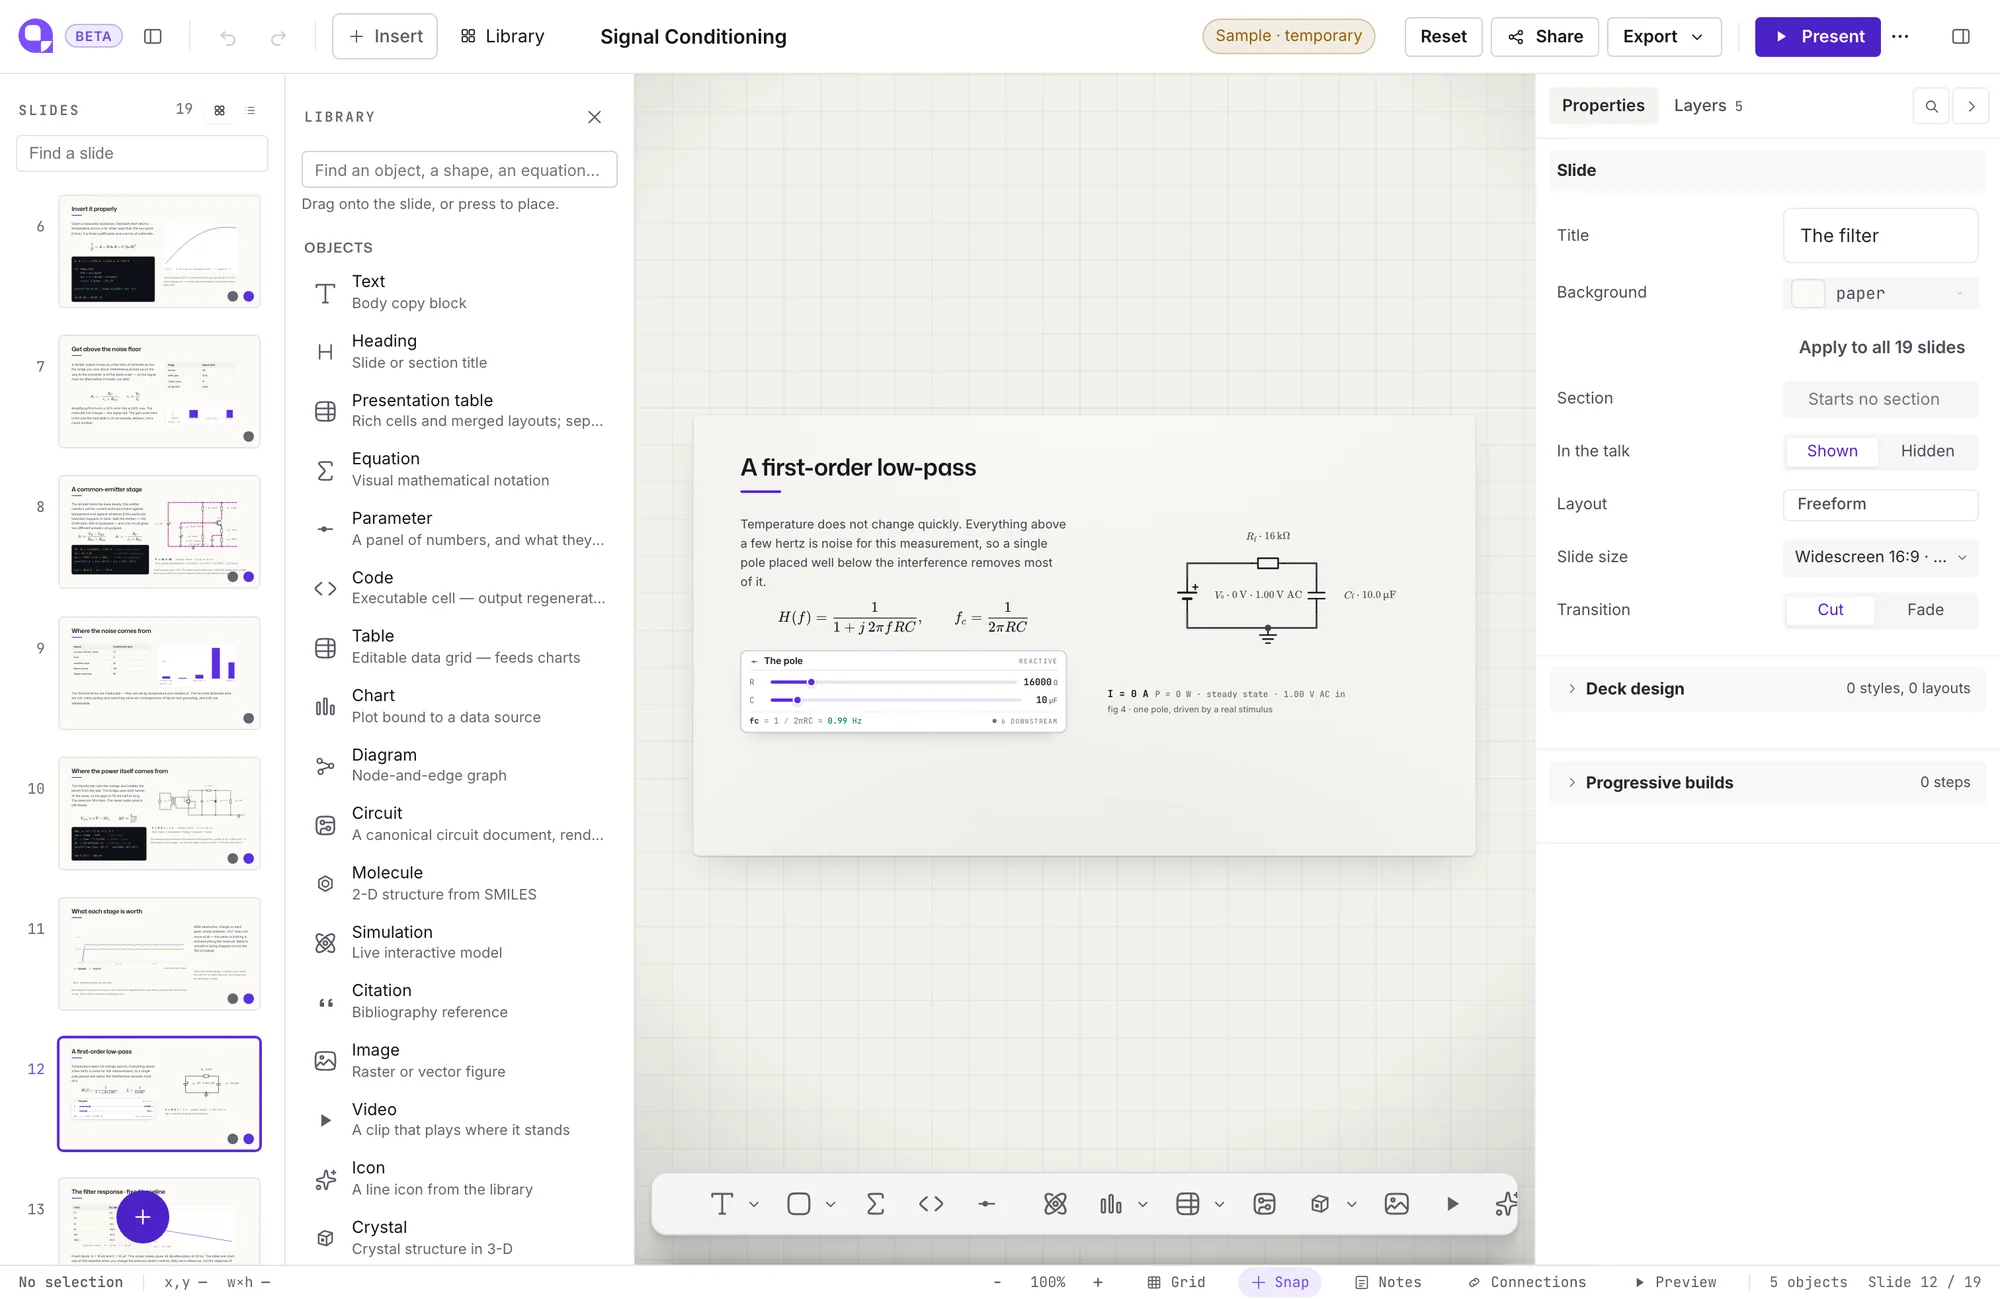Click the Reset button
Viewport: 2000px width, 1299px height.
click(x=1443, y=37)
